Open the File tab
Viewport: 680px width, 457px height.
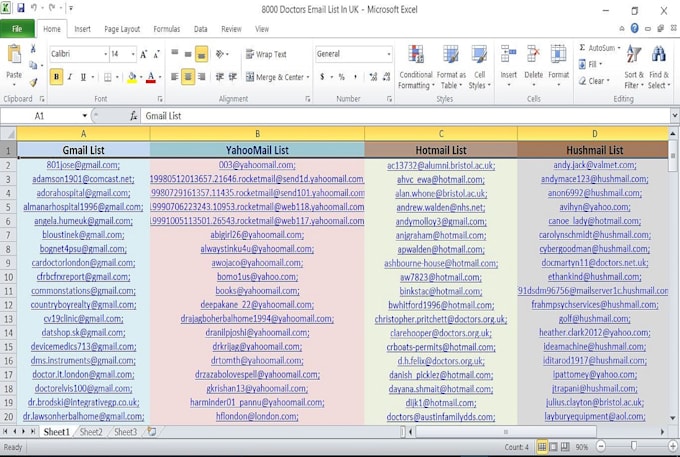[17, 29]
